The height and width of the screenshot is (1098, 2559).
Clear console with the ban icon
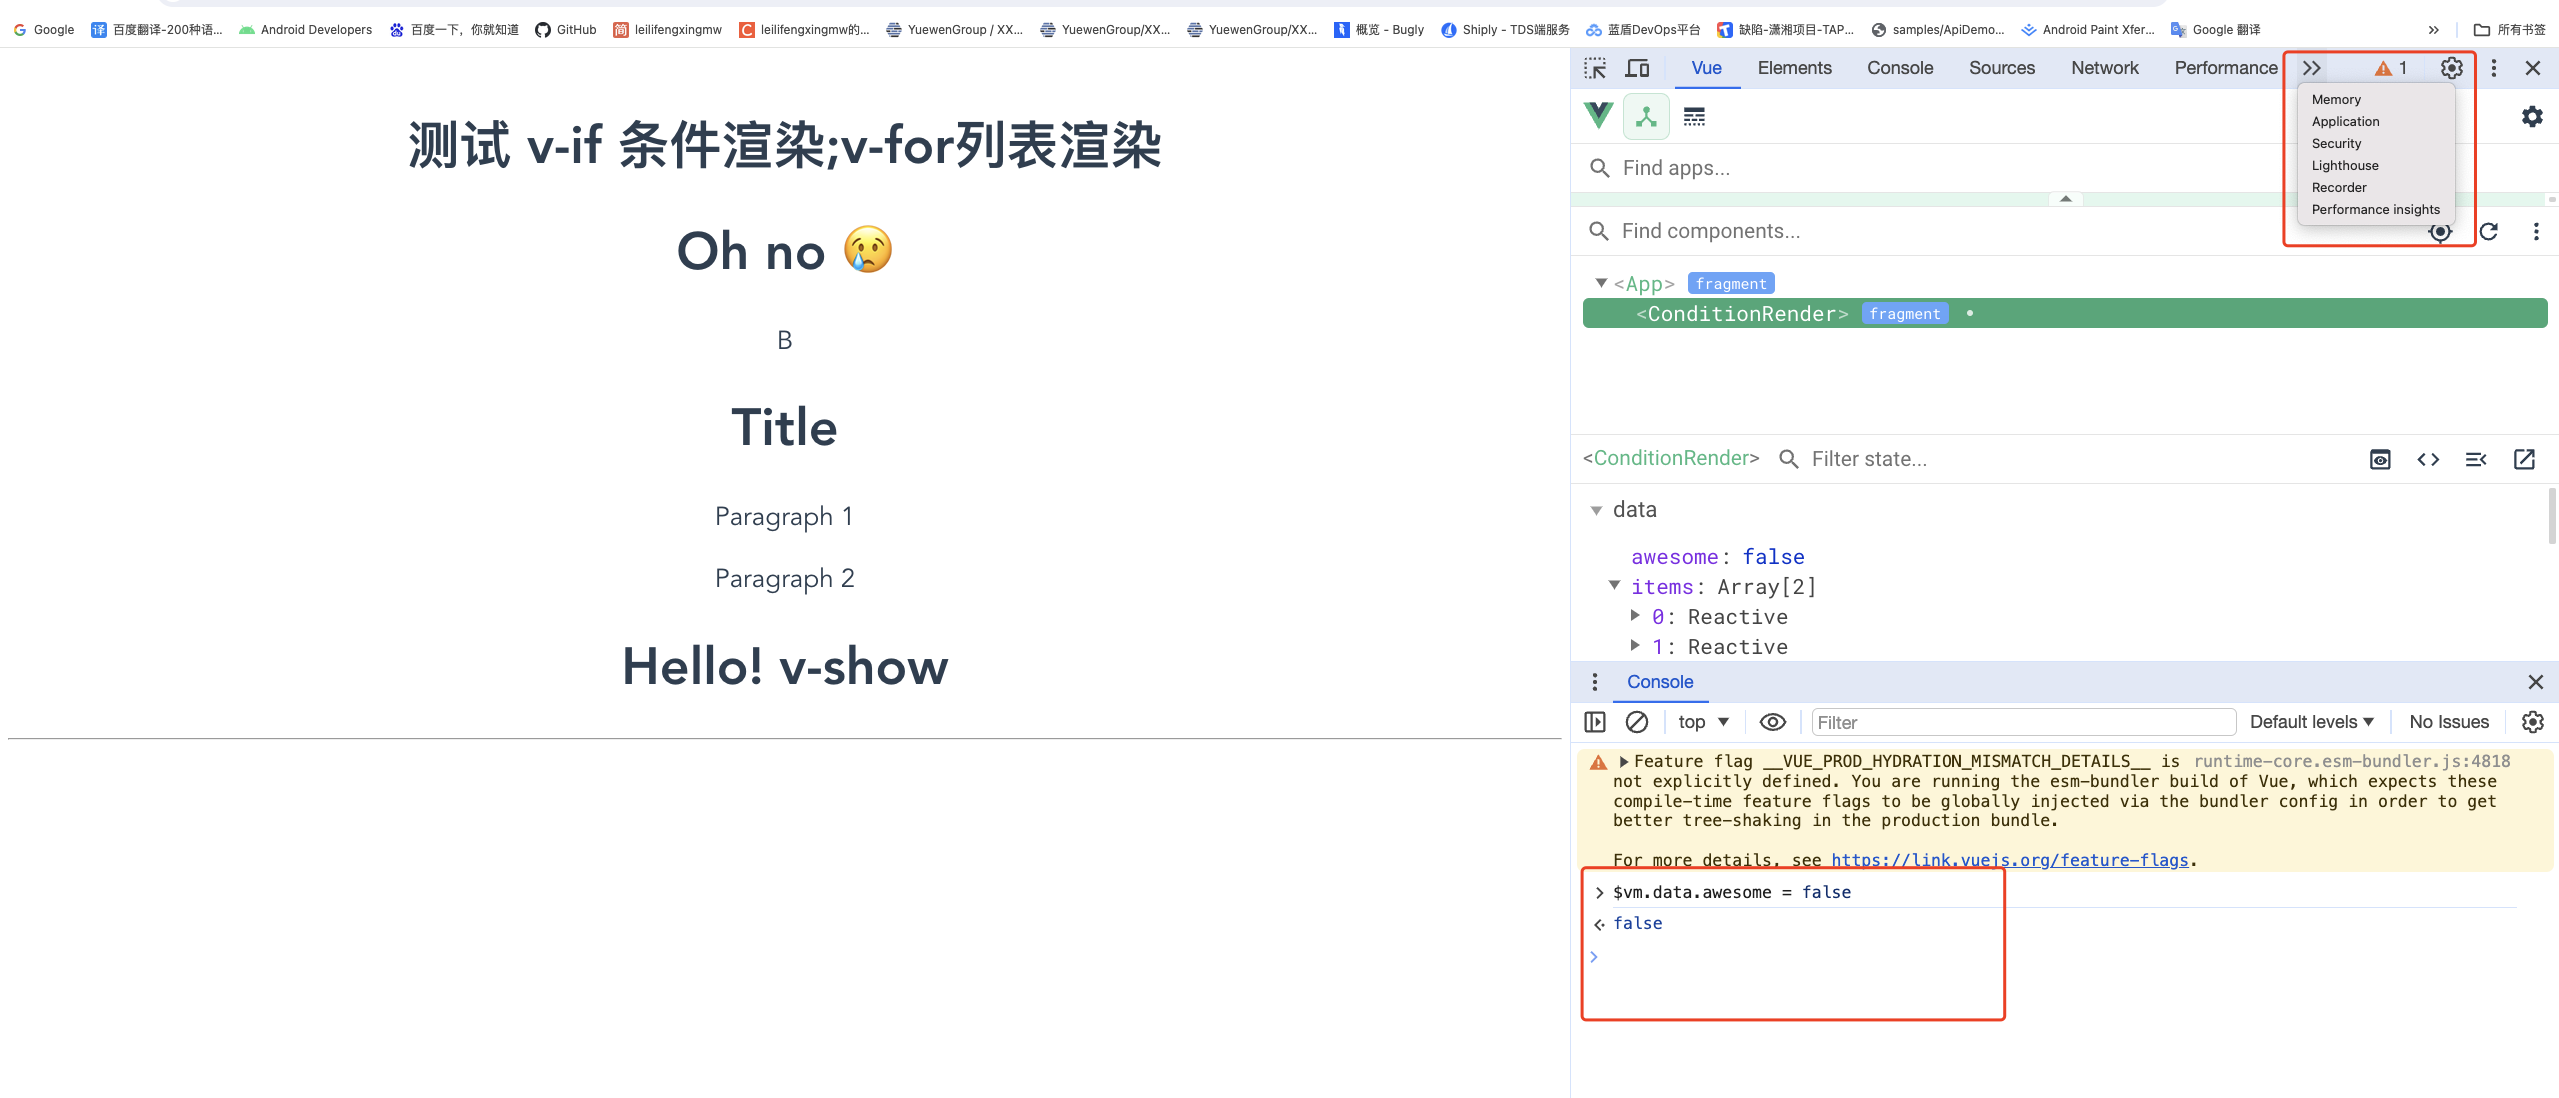coord(1637,722)
